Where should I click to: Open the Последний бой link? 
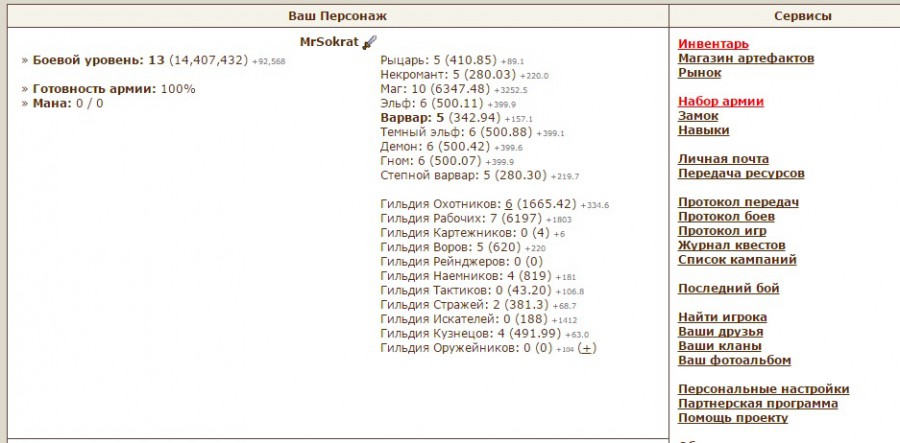(728, 289)
